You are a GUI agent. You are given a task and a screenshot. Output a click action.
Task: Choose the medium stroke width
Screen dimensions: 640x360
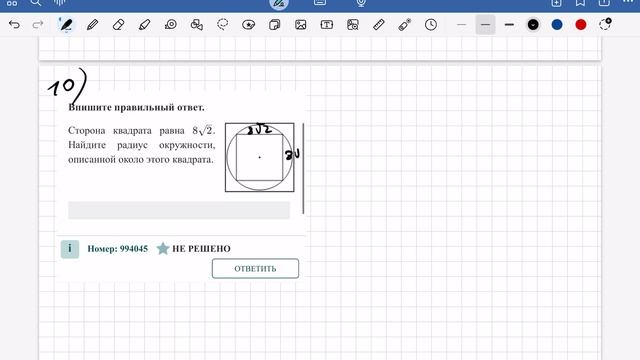[485, 25]
